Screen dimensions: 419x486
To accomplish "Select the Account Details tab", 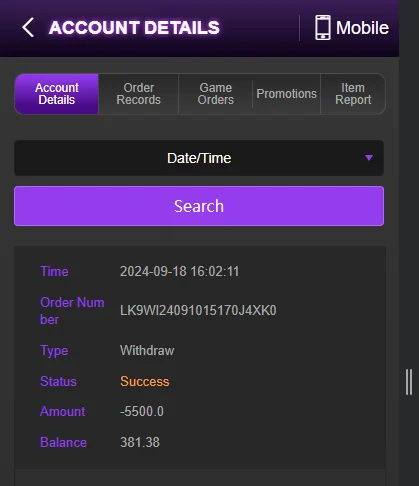I will (57, 94).
